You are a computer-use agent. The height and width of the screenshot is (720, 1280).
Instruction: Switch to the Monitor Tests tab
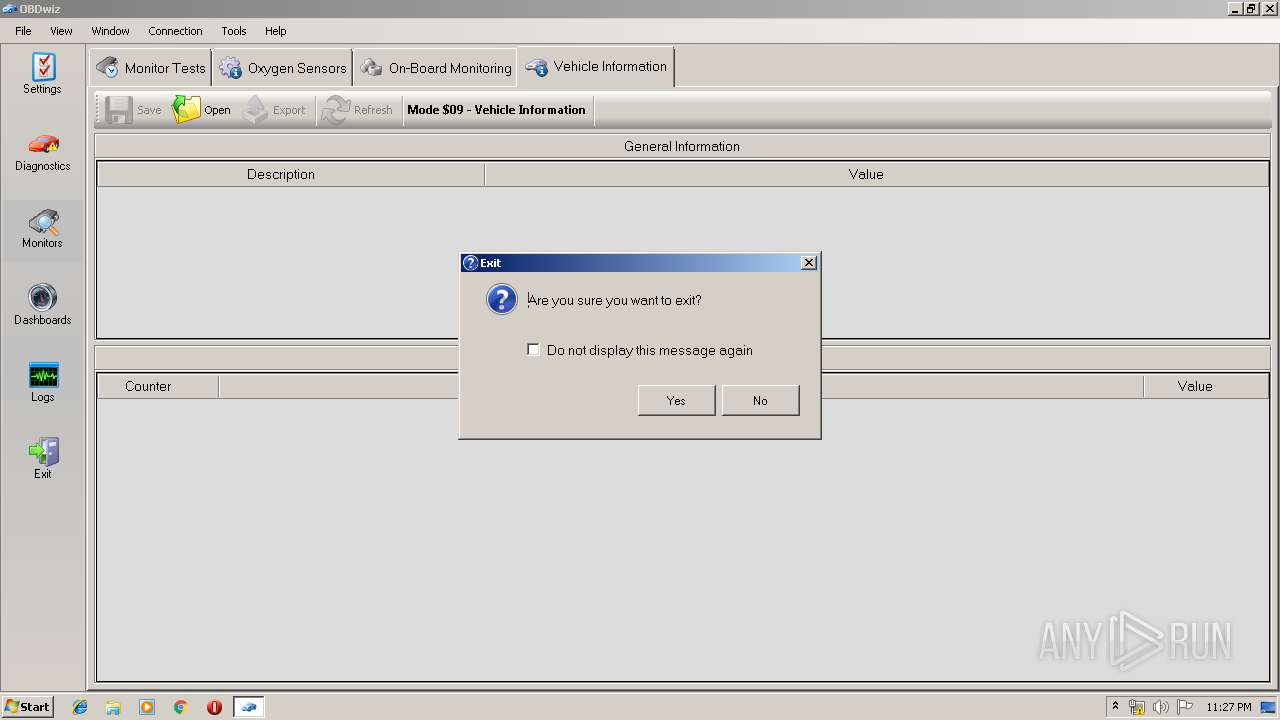coord(150,68)
